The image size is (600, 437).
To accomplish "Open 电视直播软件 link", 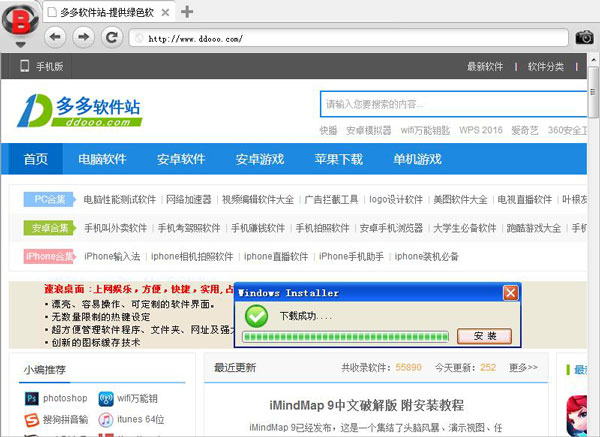I will (525, 199).
